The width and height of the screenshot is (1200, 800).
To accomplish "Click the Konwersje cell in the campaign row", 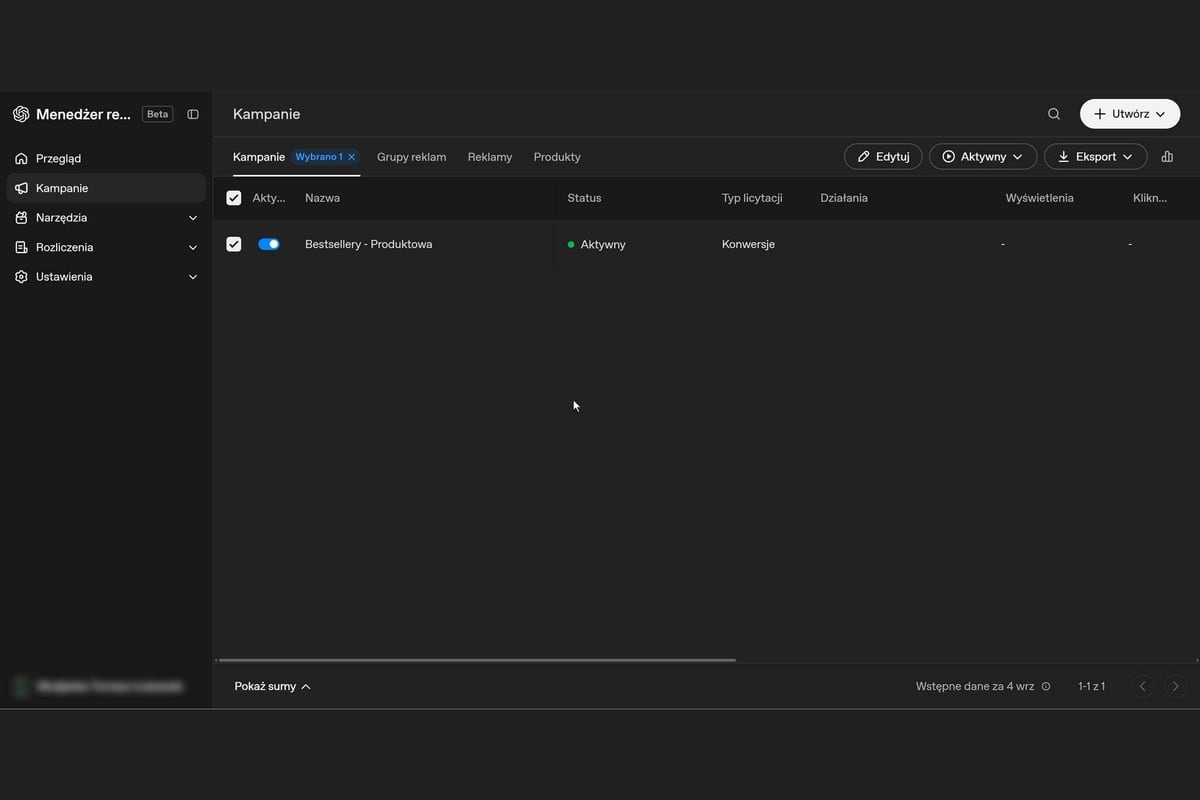I will (748, 244).
